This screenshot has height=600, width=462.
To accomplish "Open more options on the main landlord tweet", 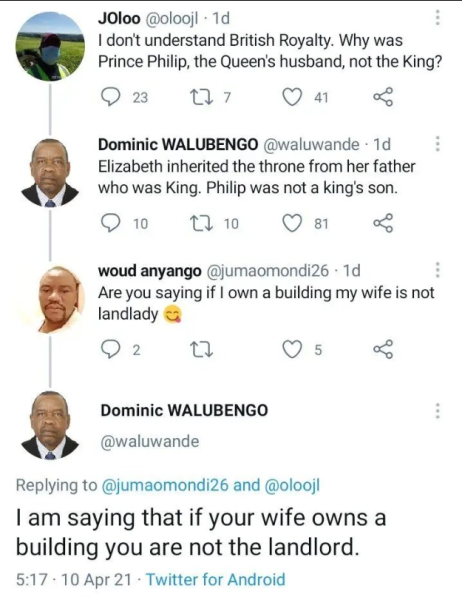I will (438, 411).
